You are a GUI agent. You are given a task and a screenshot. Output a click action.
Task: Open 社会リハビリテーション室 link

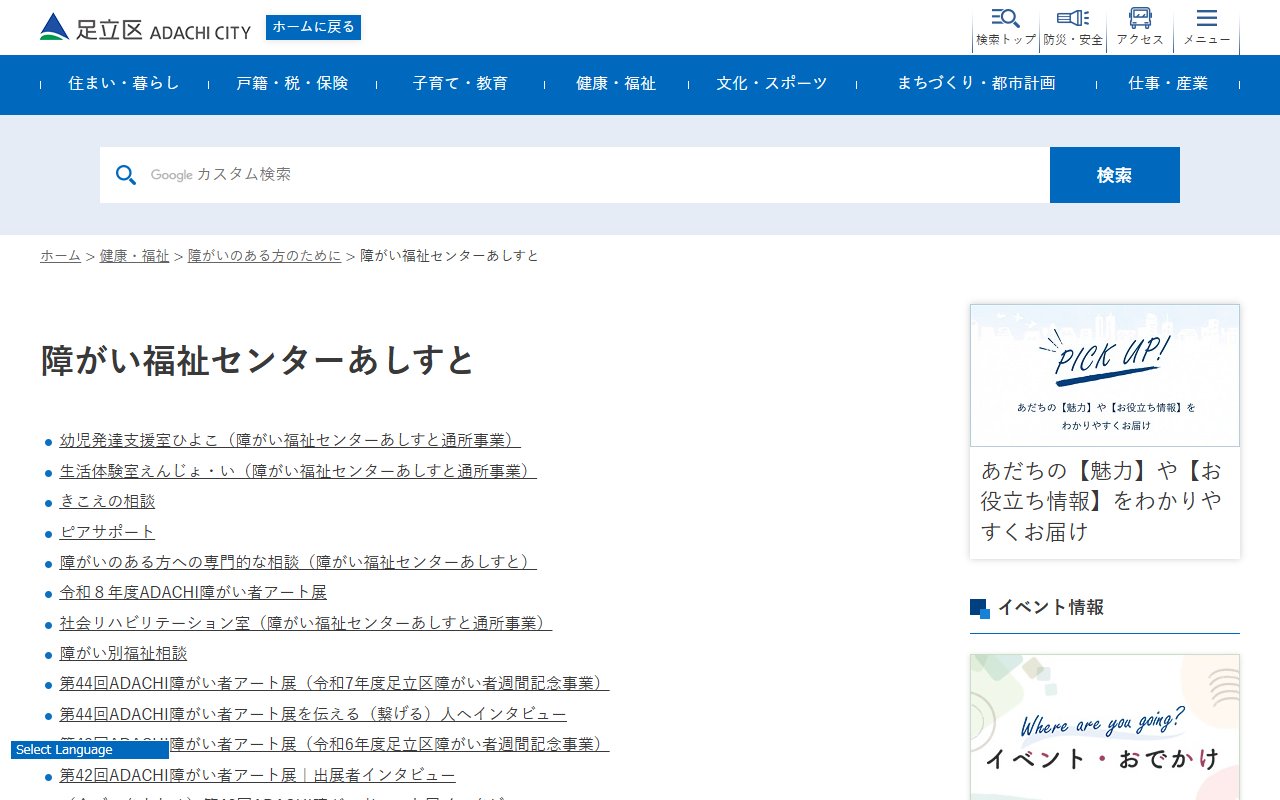[306, 623]
